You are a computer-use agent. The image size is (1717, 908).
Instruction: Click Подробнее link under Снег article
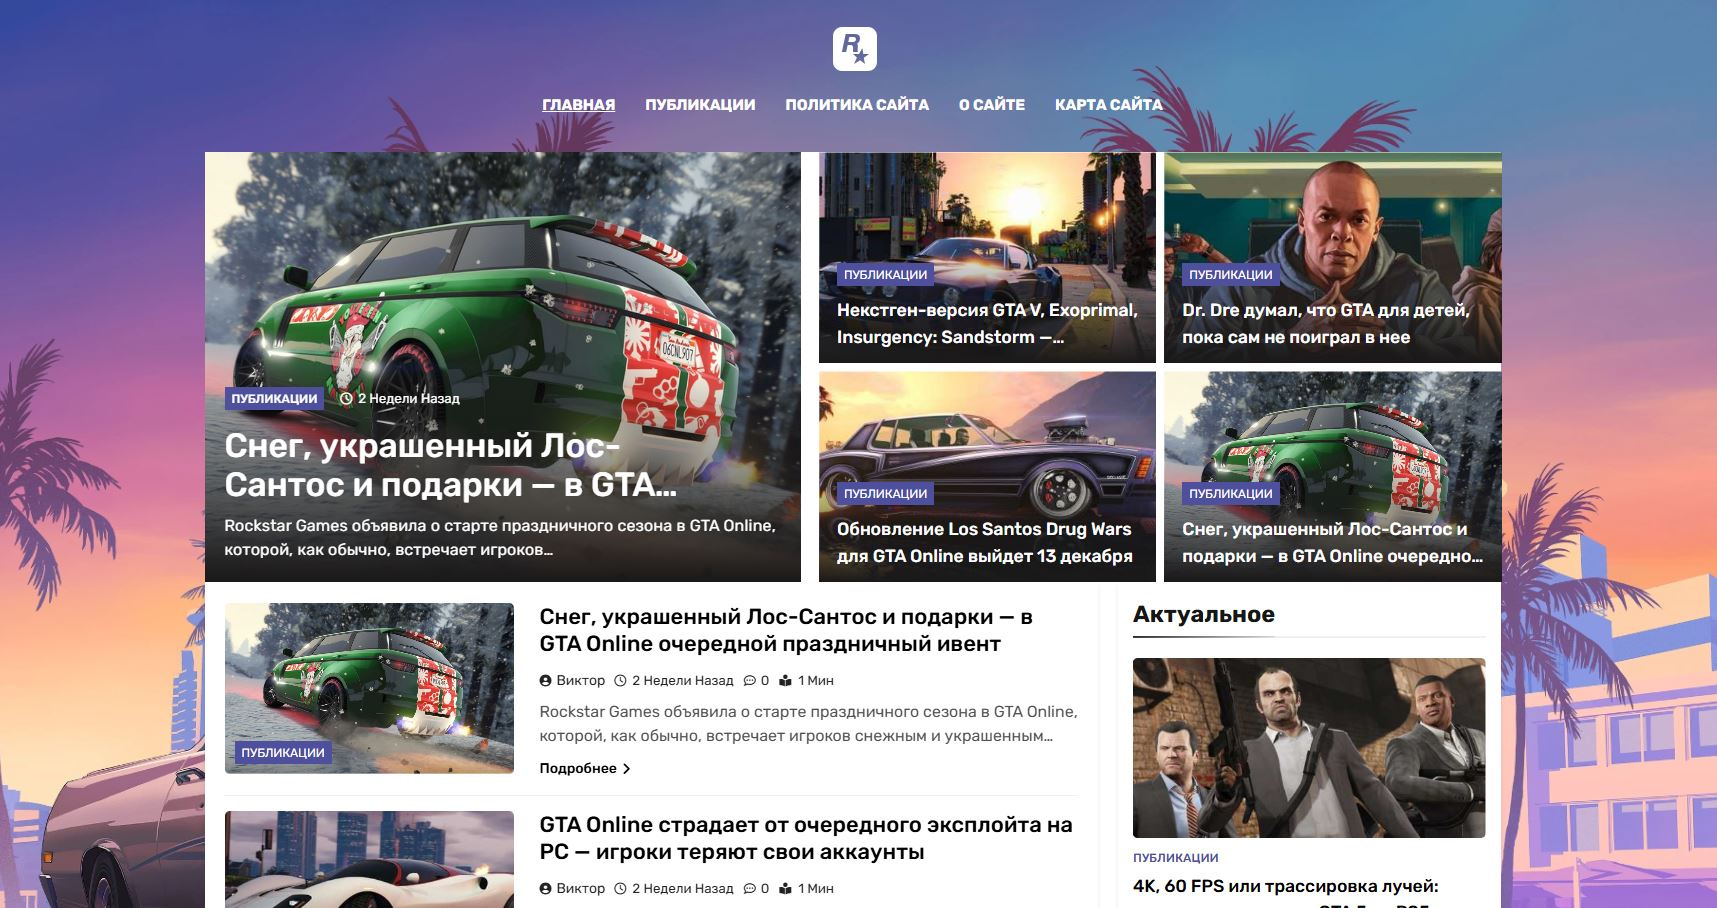click(578, 768)
